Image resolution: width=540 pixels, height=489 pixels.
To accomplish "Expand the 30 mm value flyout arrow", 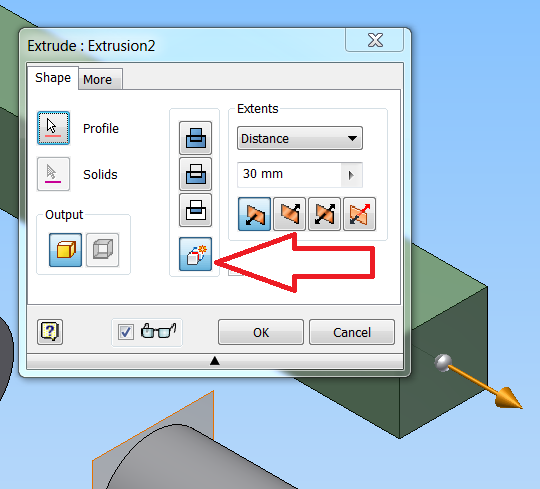I will pos(351,175).
